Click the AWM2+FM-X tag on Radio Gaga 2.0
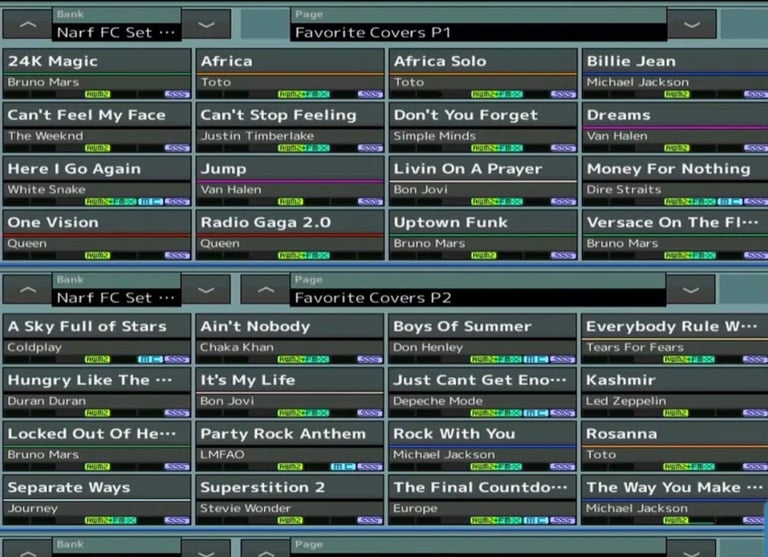 [304, 255]
